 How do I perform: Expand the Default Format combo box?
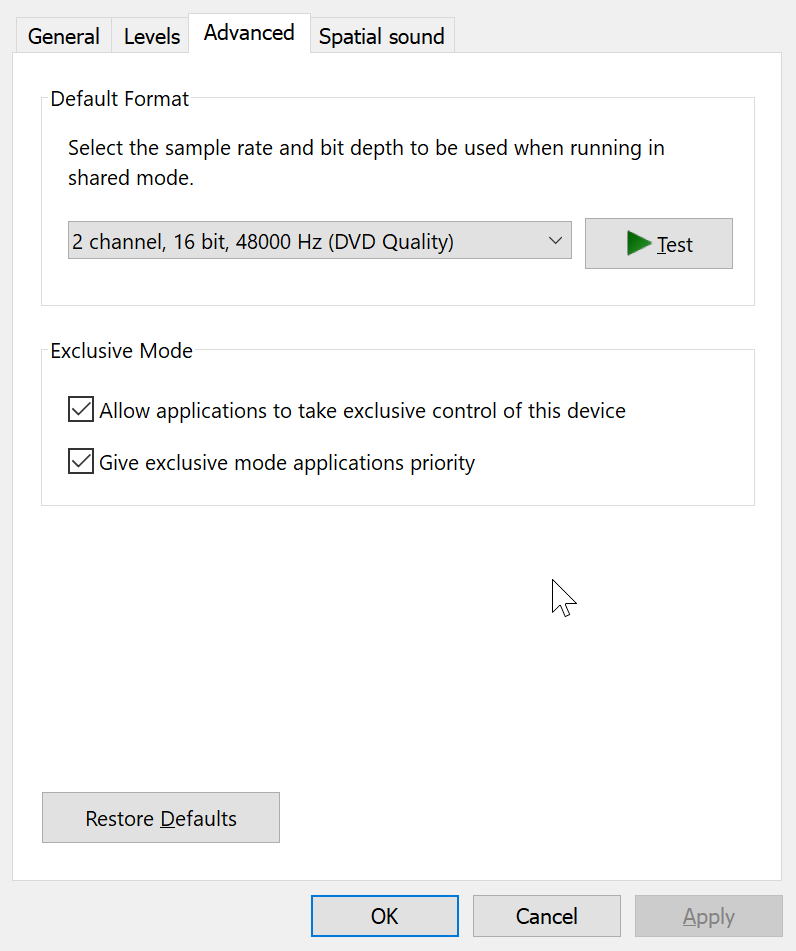320,240
